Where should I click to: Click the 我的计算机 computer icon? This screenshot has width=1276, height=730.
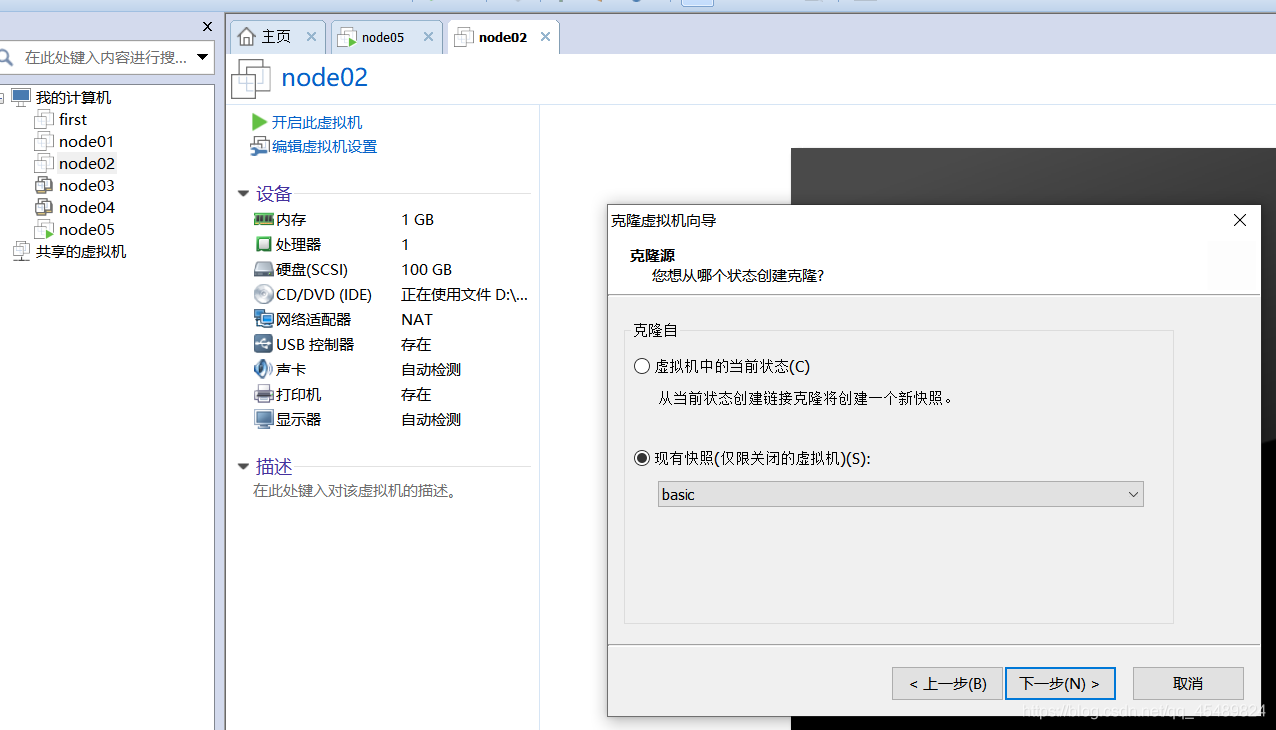(21, 97)
